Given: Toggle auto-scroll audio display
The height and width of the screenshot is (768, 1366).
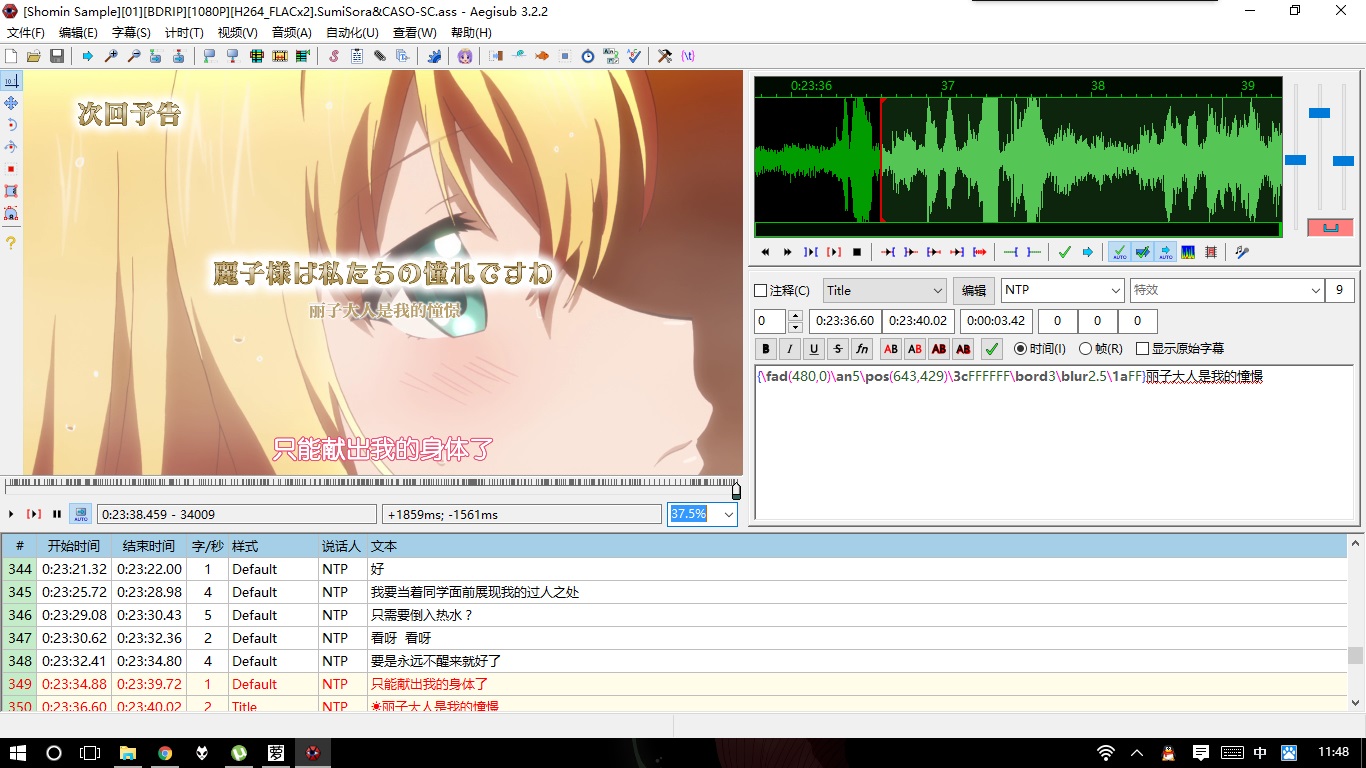Looking at the screenshot, I should pyautogui.click(x=1165, y=252).
